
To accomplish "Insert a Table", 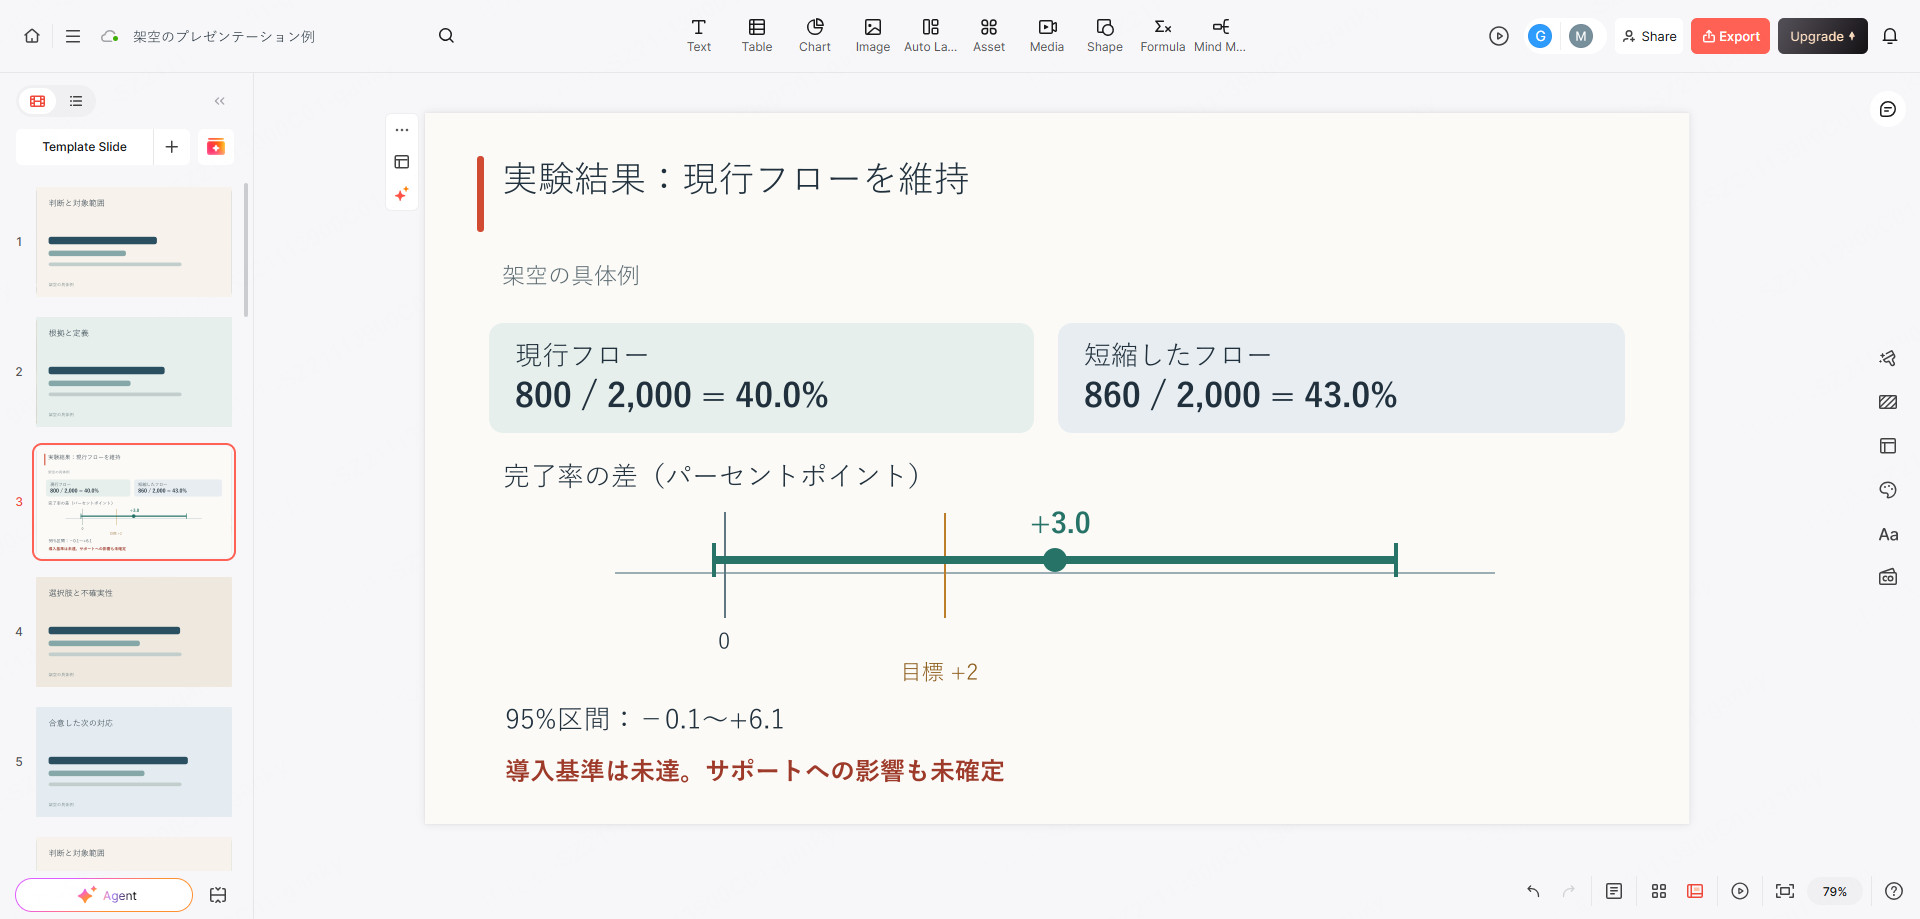I will (757, 36).
